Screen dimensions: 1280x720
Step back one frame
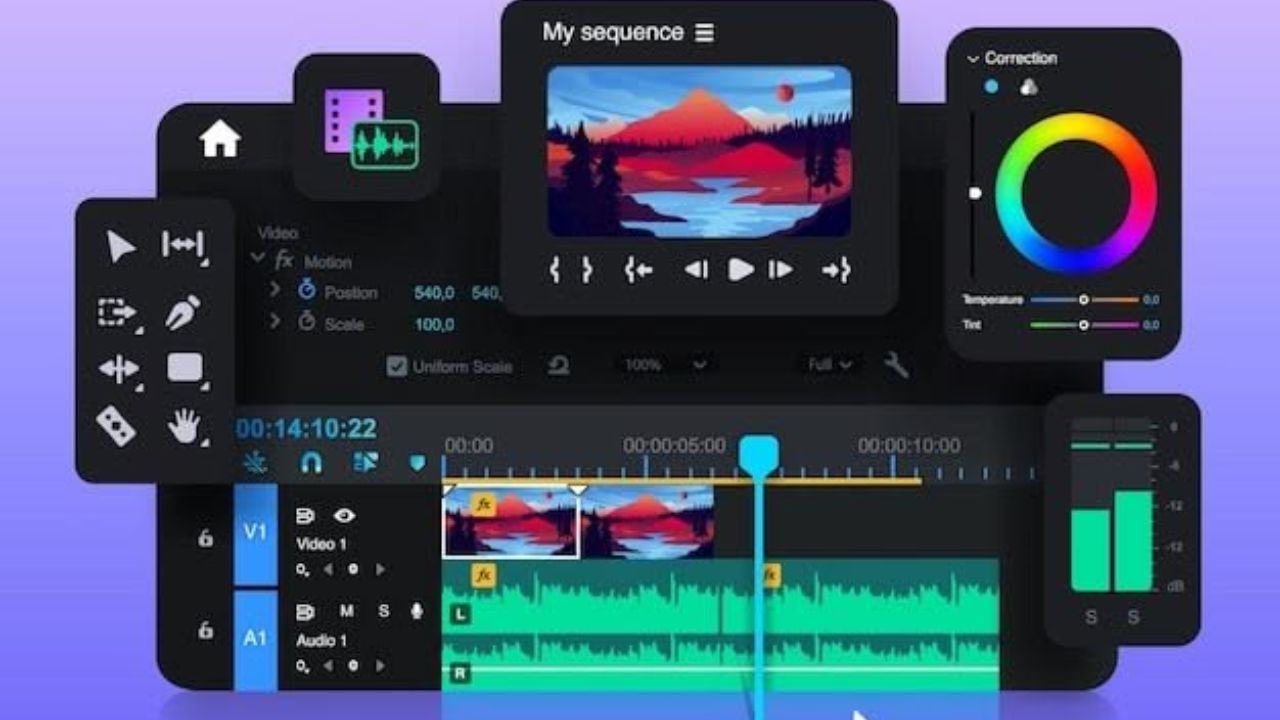click(696, 269)
